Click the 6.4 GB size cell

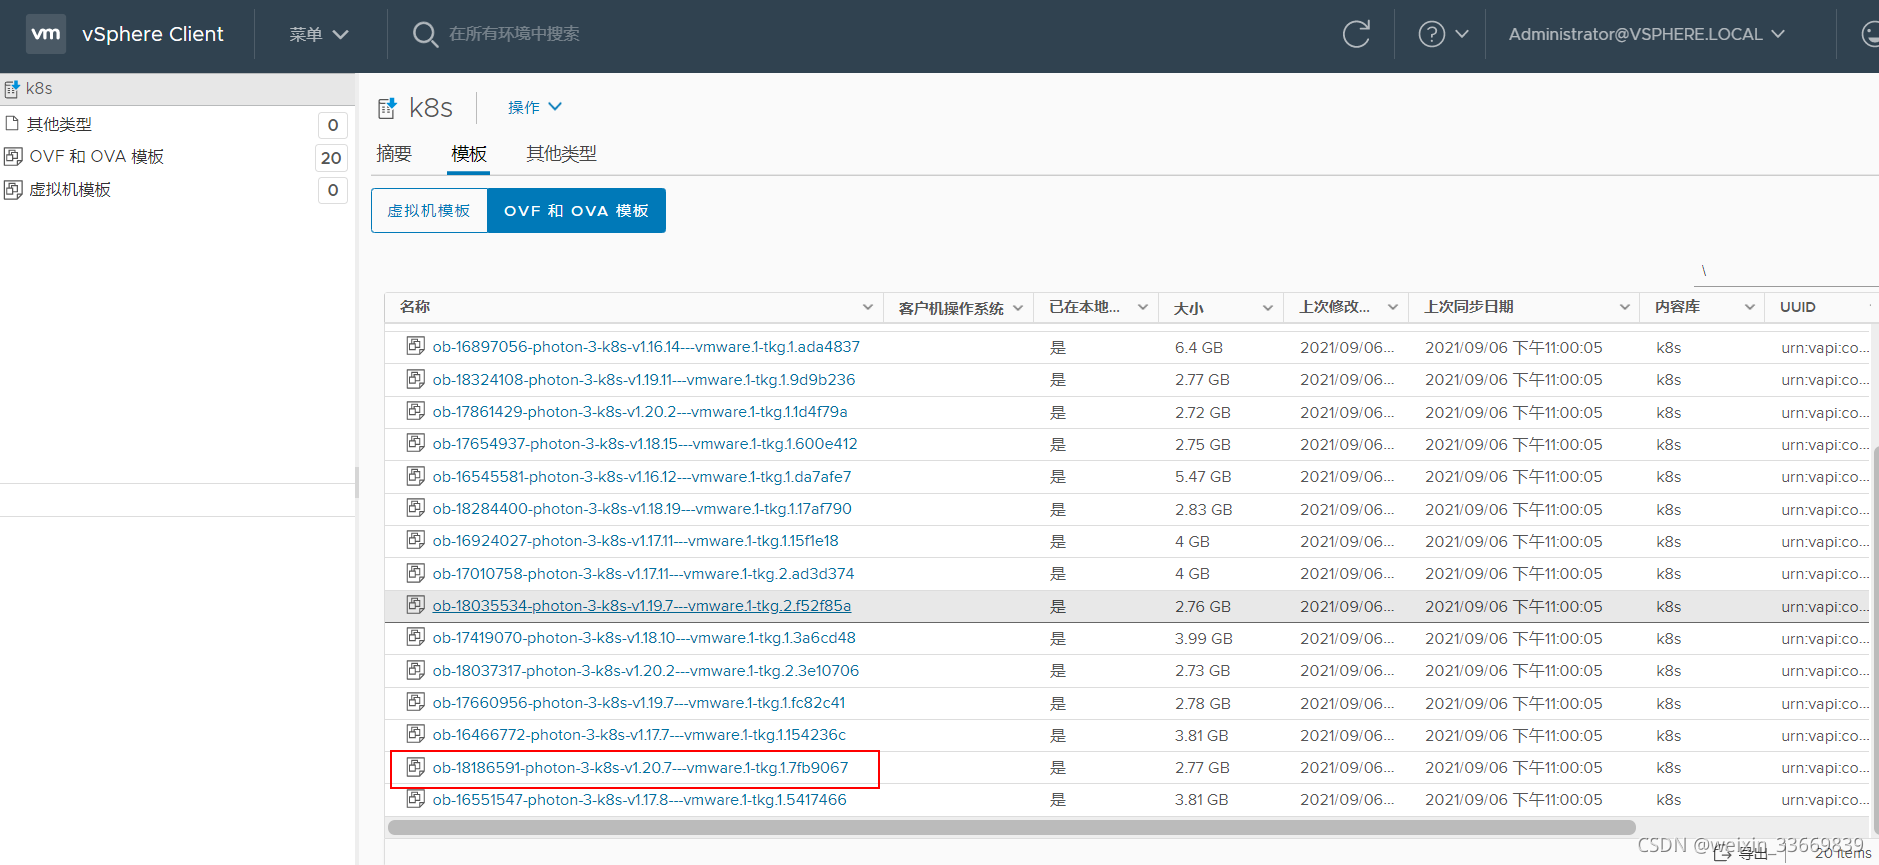tap(1199, 347)
